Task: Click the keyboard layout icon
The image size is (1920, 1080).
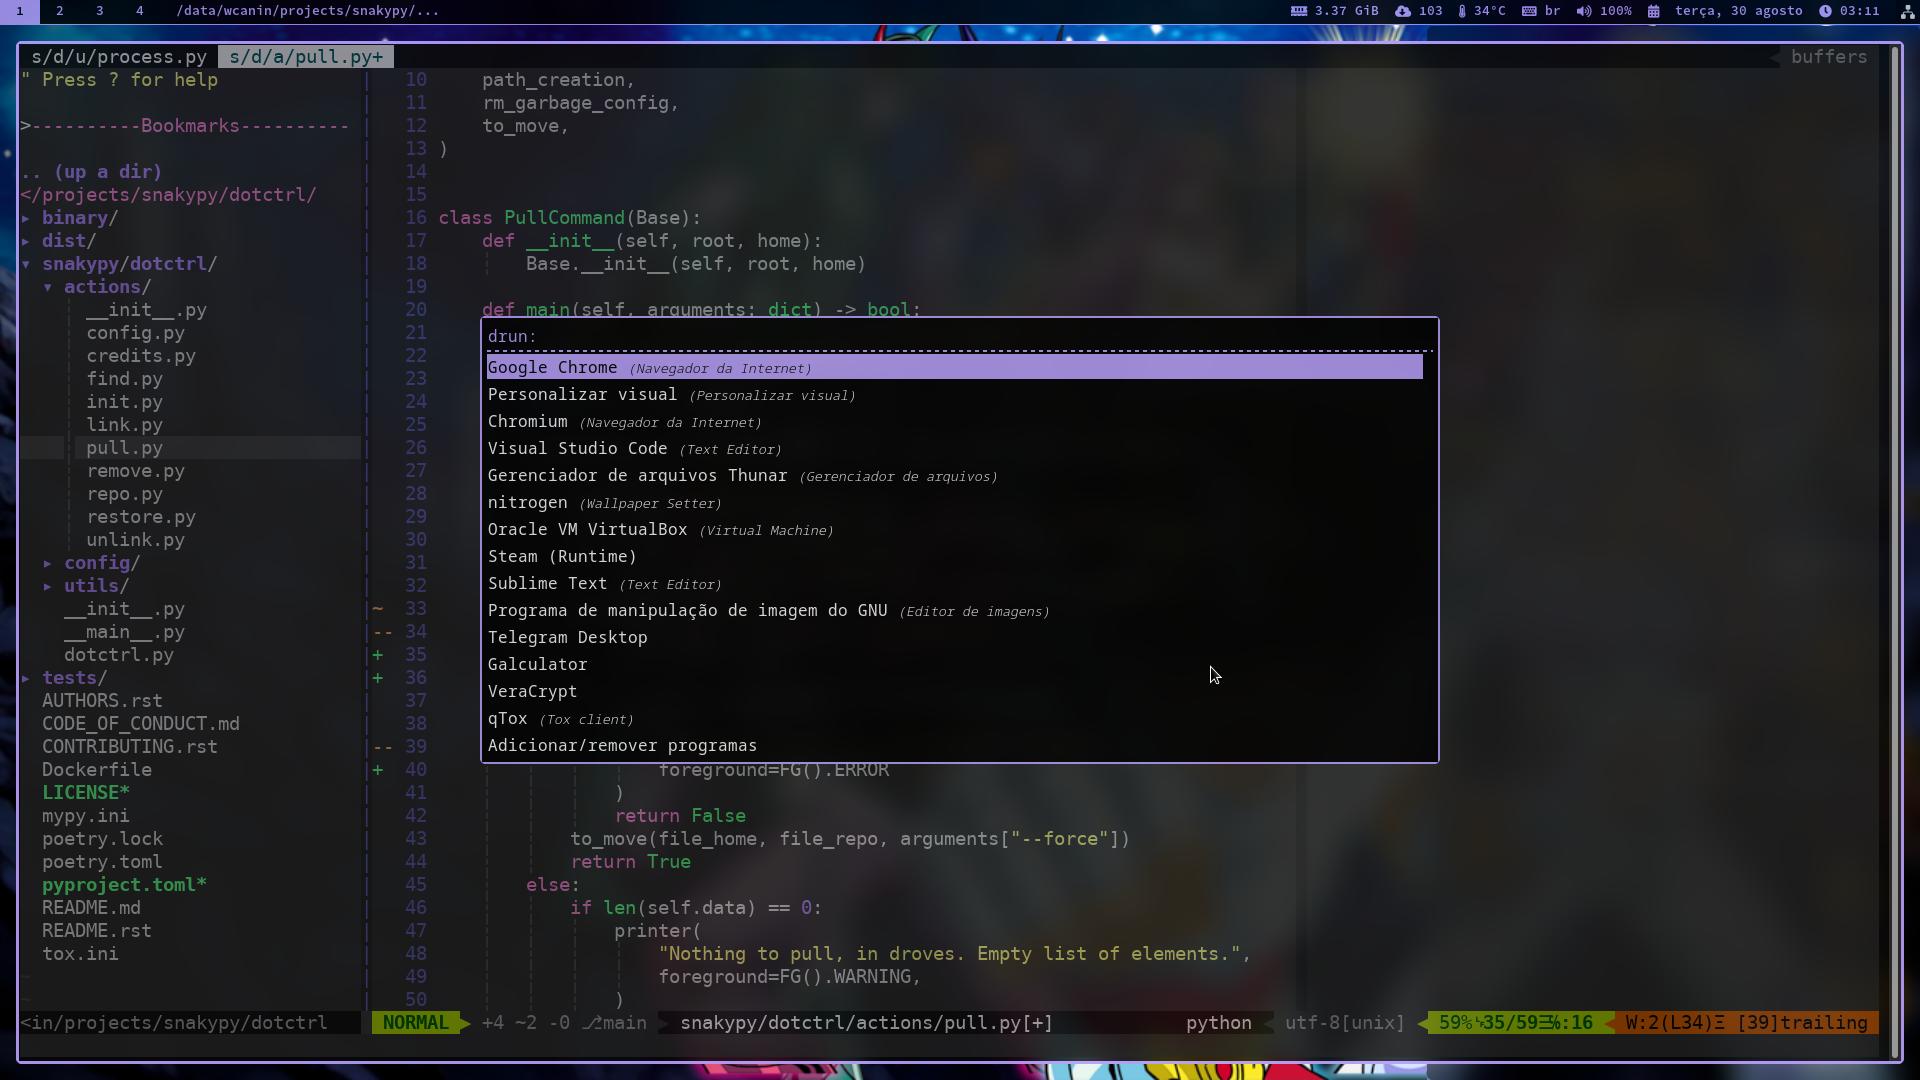Action: point(1529,11)
